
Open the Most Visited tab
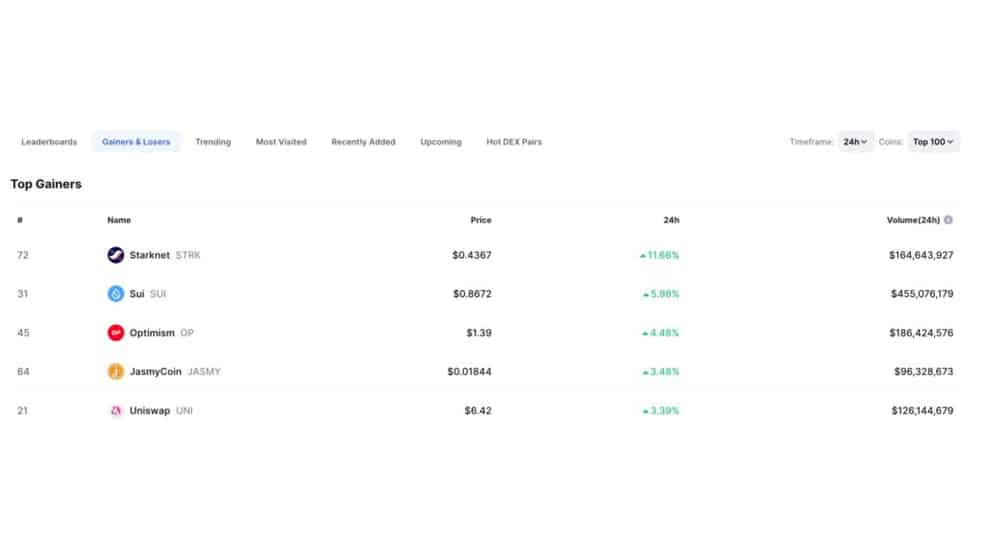[281, 142]
